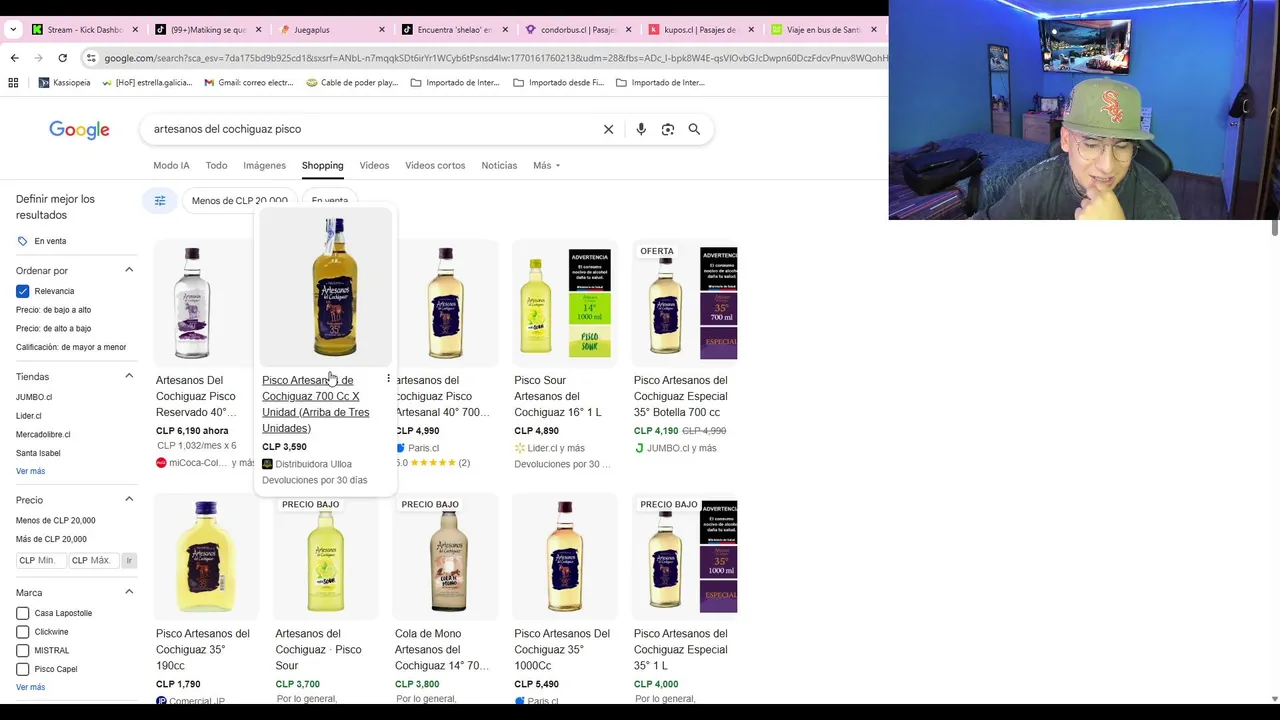Open site information icon in address bar
Image resolution: width=1280 pixels, height=720 pixels.
point(91,58)
